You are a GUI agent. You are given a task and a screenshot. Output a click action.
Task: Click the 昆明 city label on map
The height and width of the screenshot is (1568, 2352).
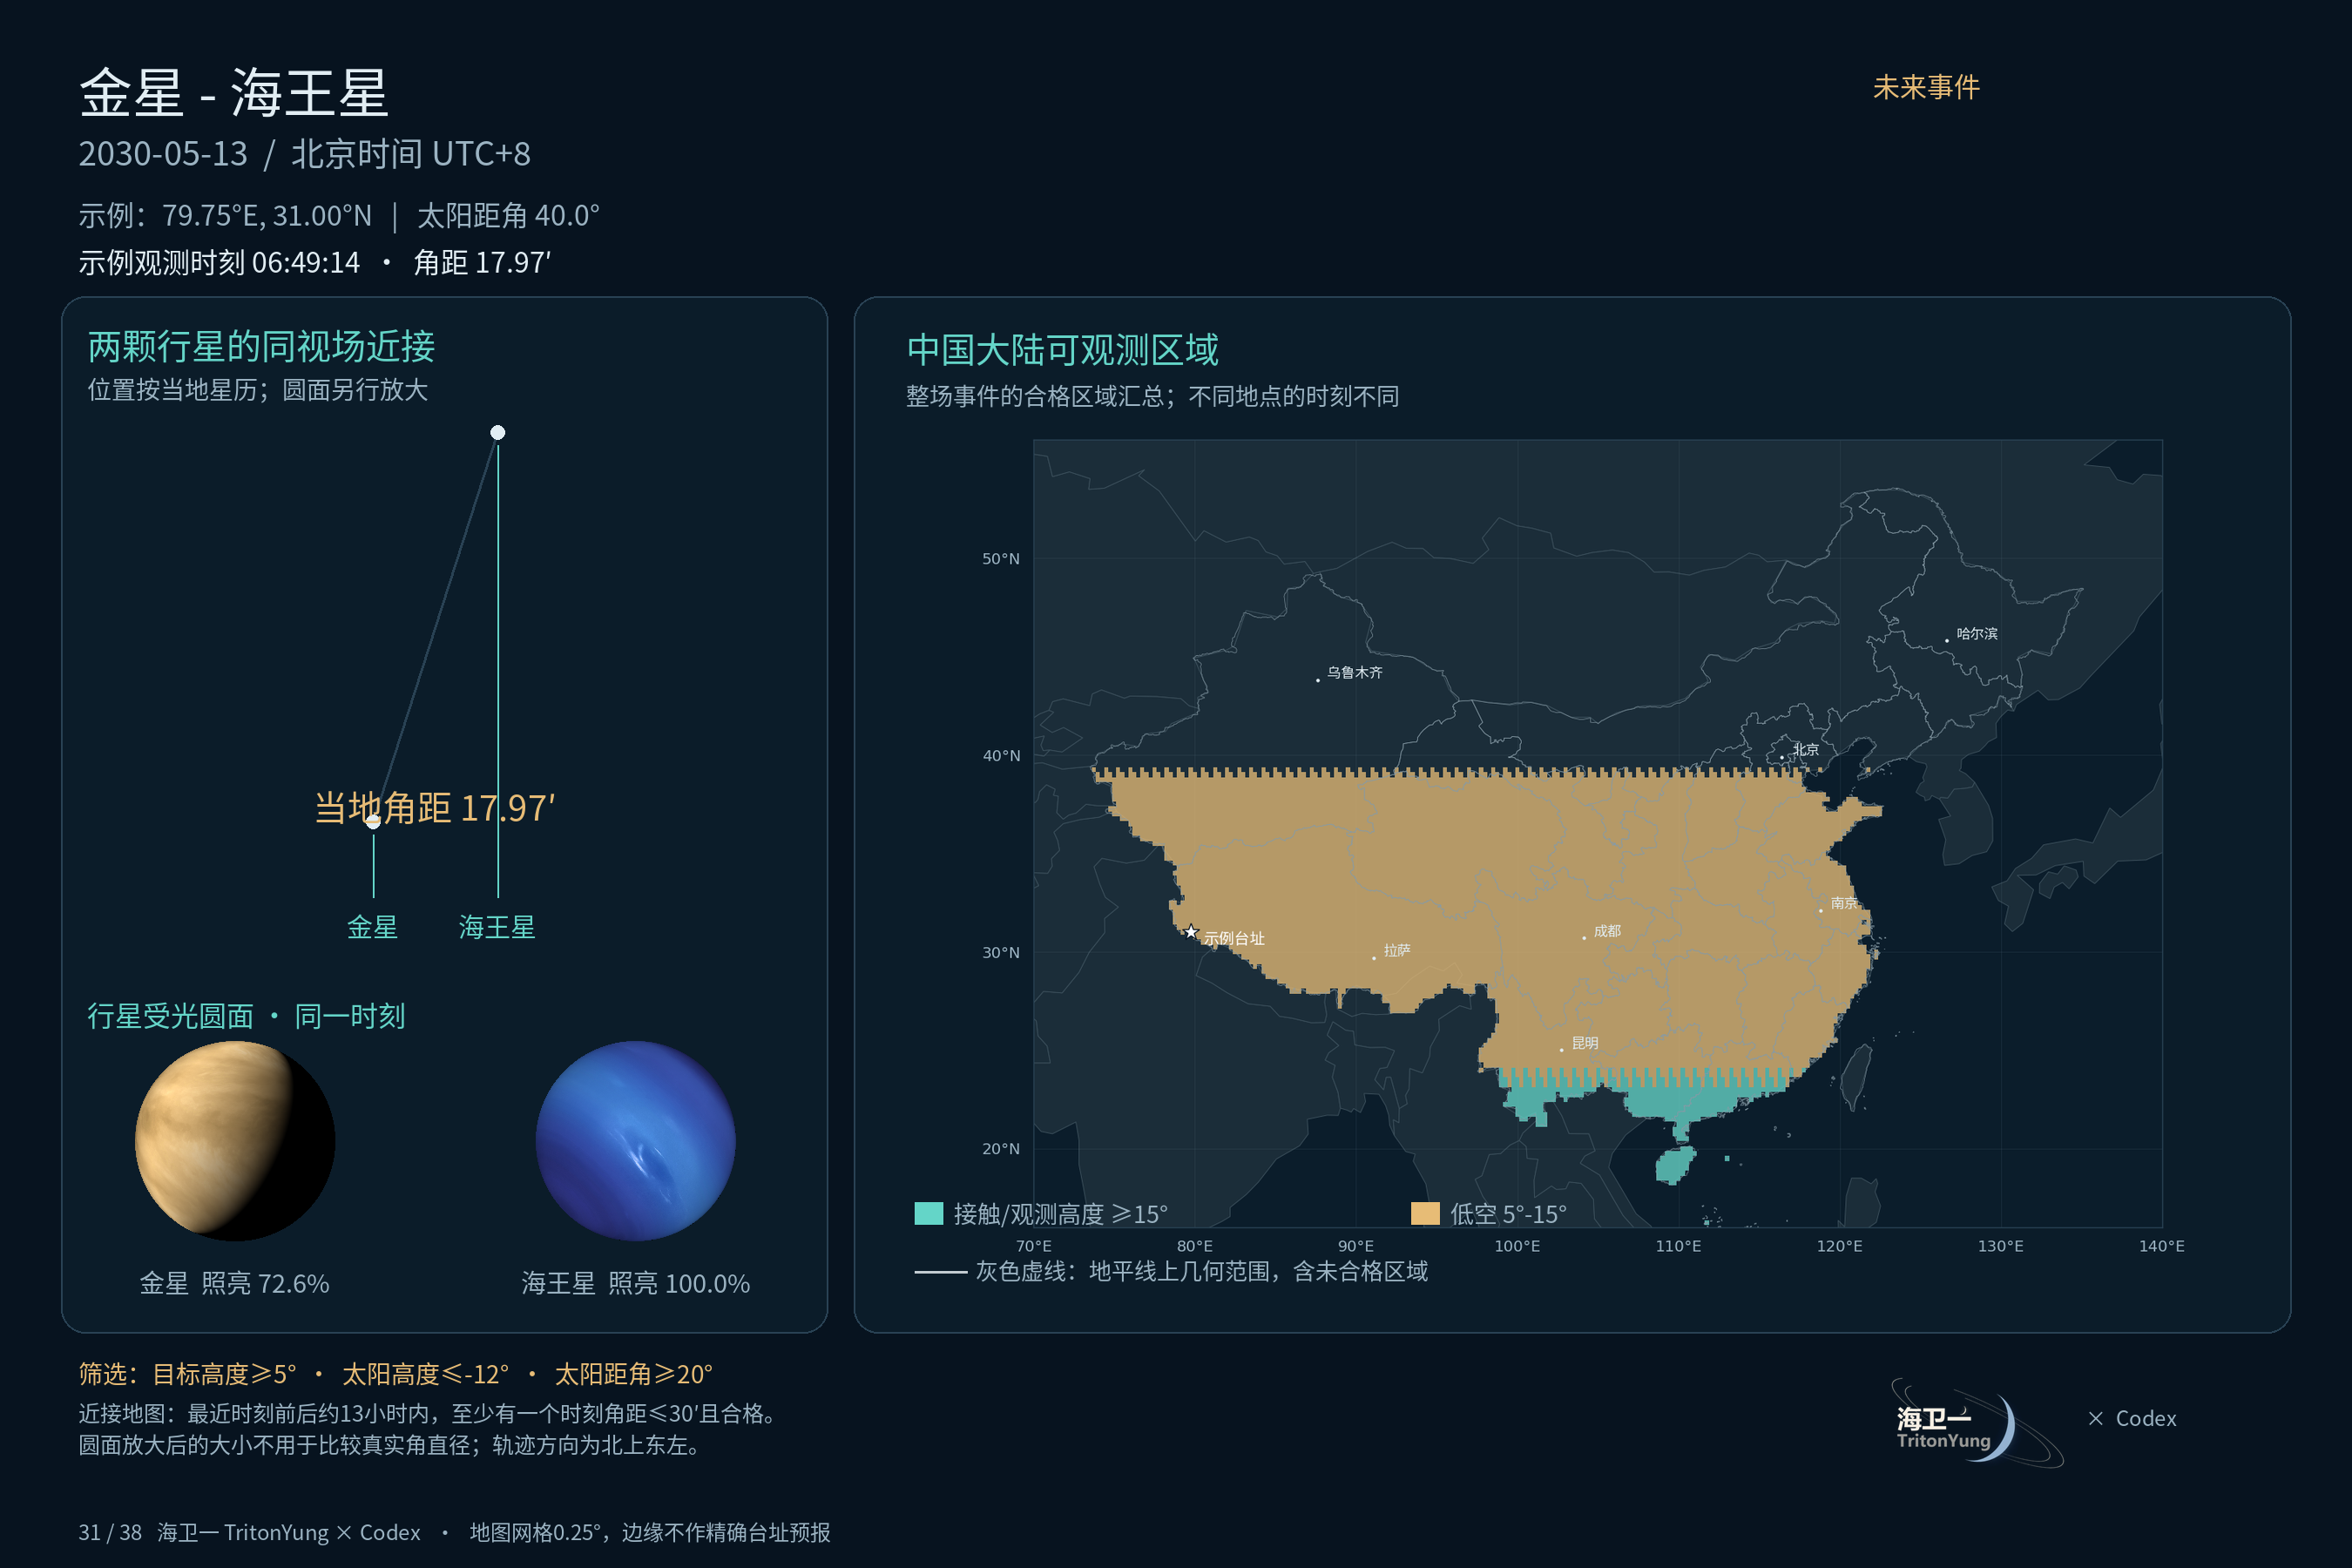[1585, 1043]
